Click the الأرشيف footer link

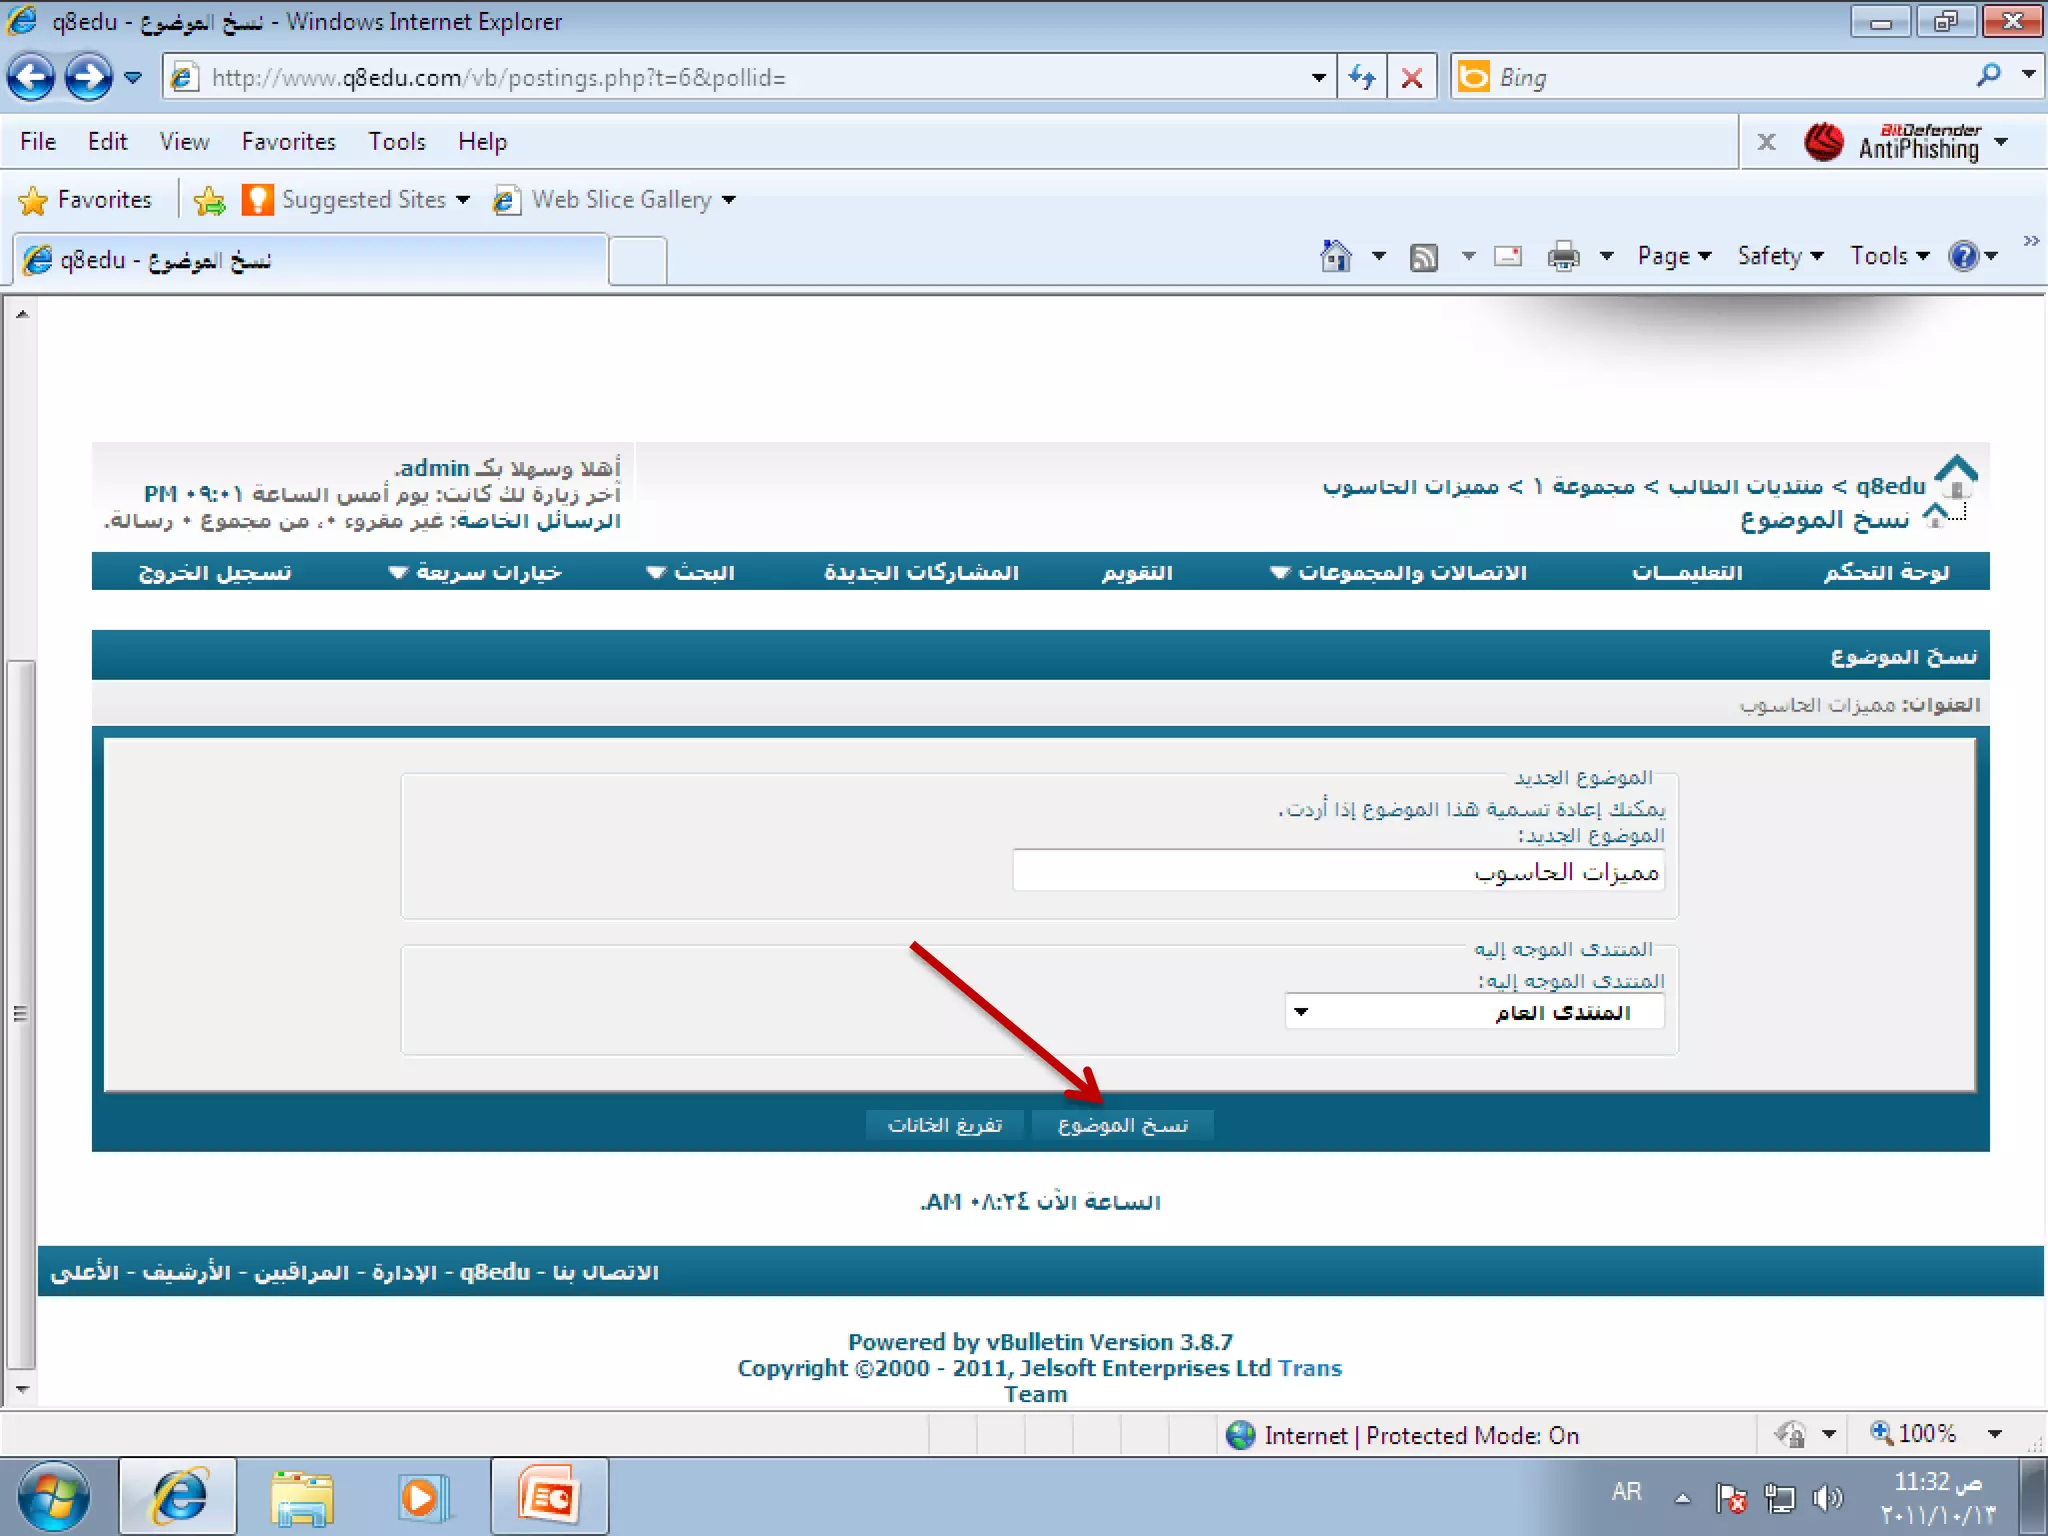pyautogui.click(x=186, y=1272)
